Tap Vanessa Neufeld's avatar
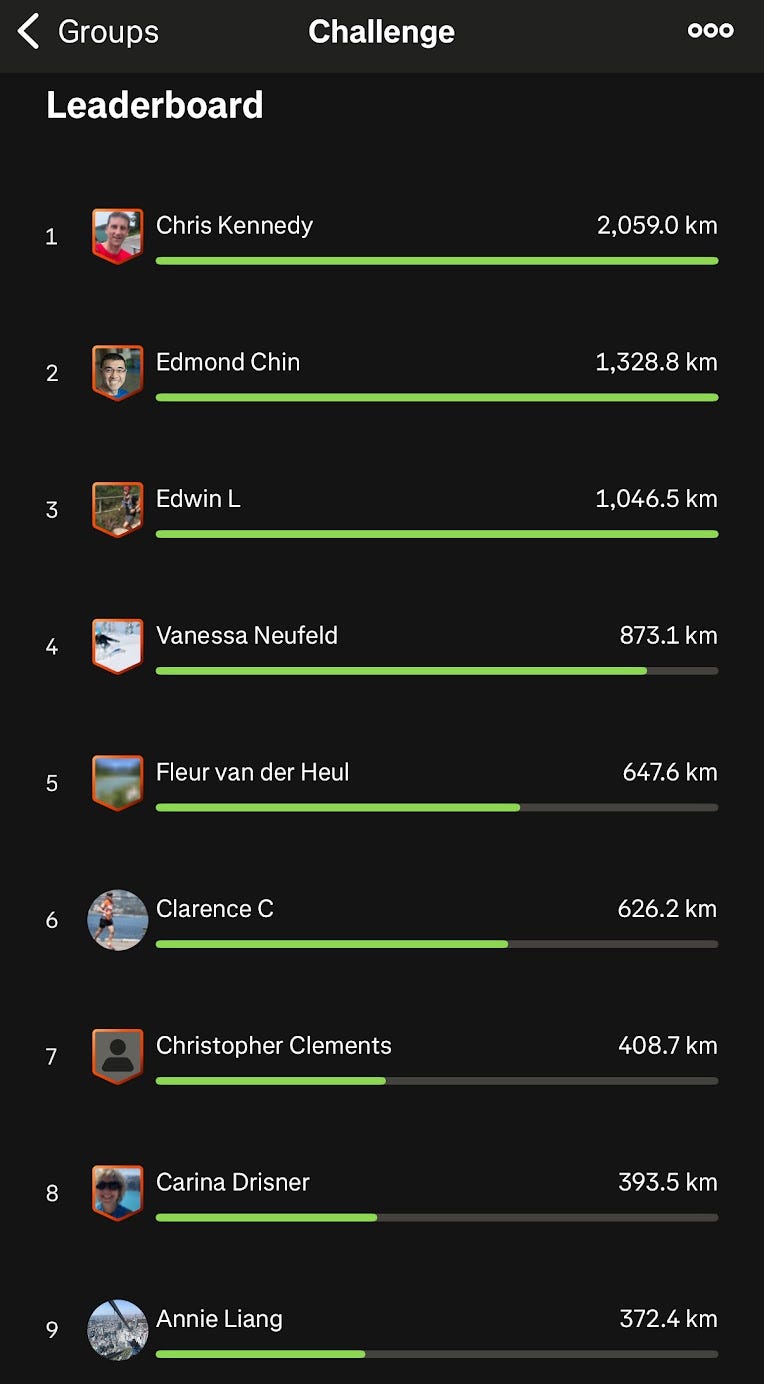Viewport: 764px width, 1384px height. coord(117,646)
